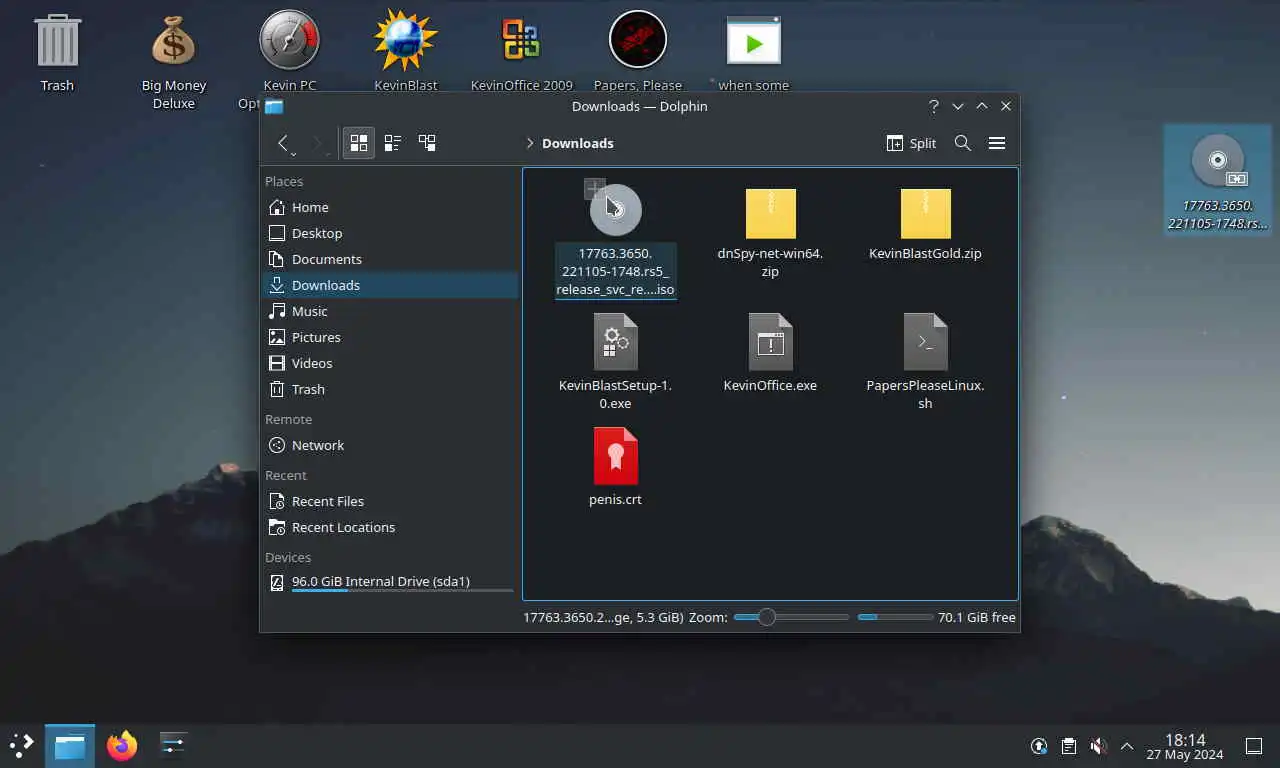Adjust the Zoom slider handle
The width and height of the screenshot is (1280, 768).
(766, 617)
